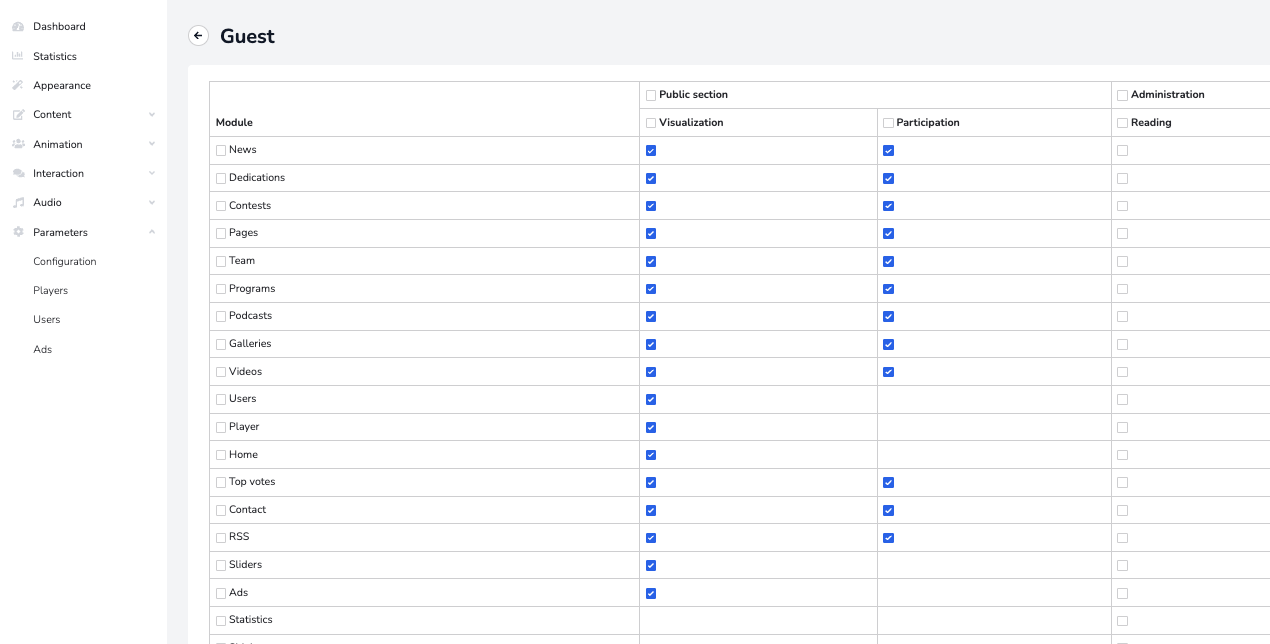Expand the Audio menu chevron
The height and width of the screenshot is (644, 1270).
coord(152,202)
